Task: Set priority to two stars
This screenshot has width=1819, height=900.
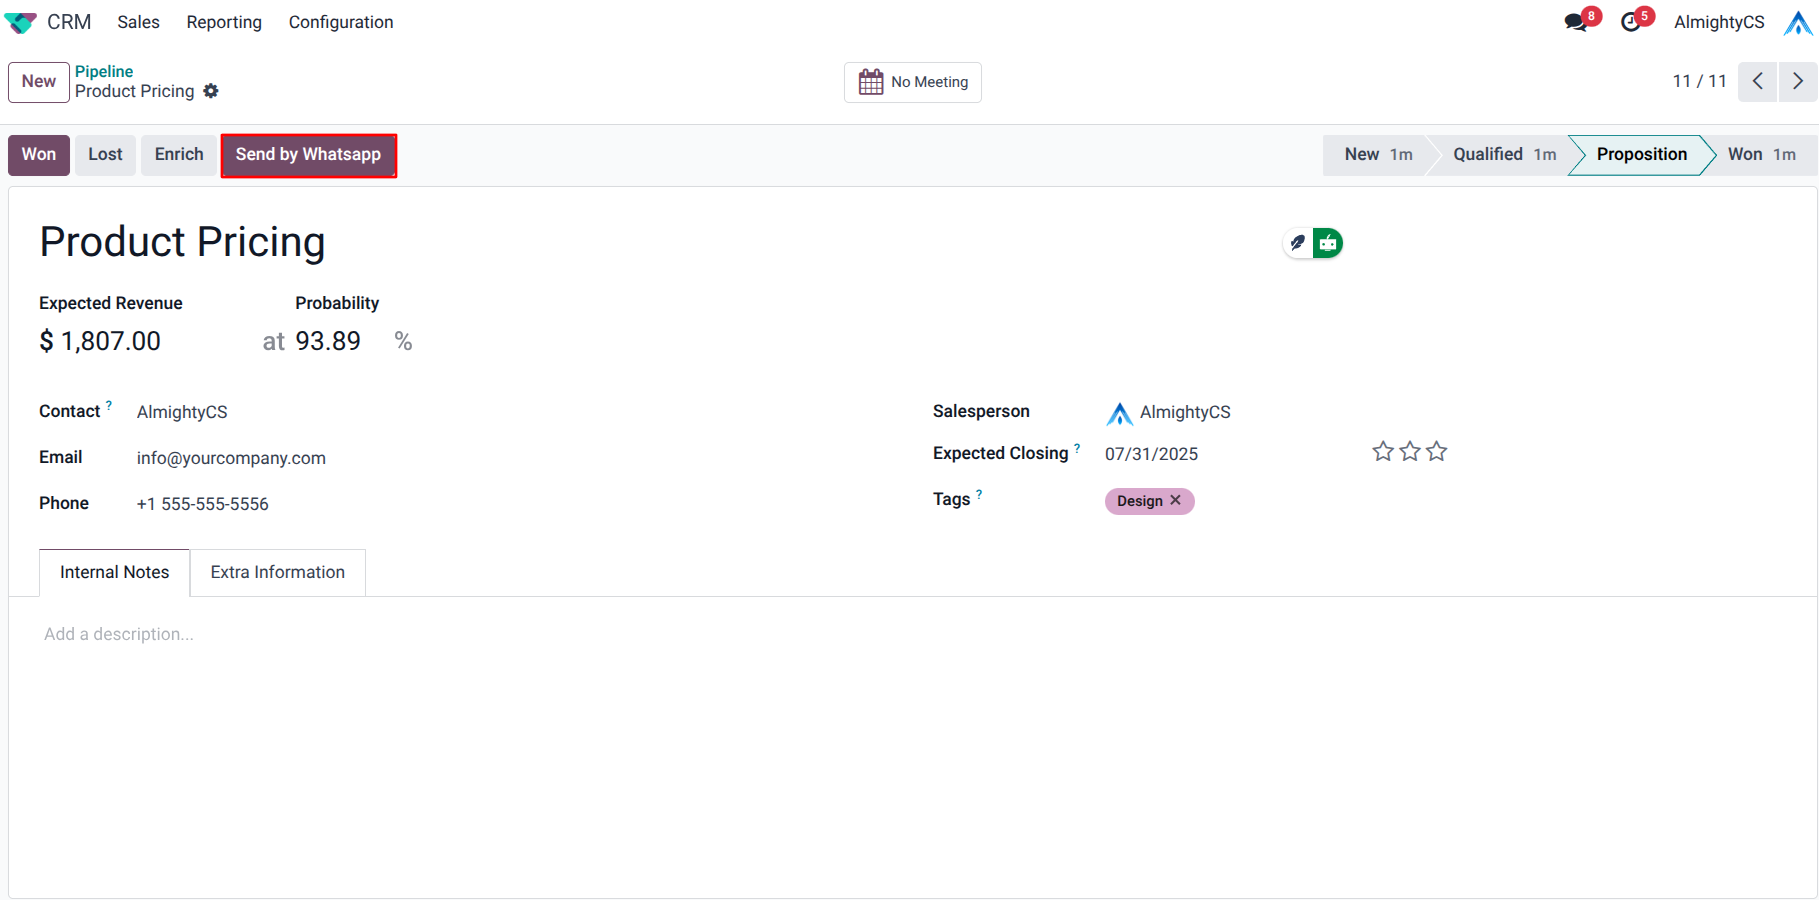Action: tap(1410, 452)
